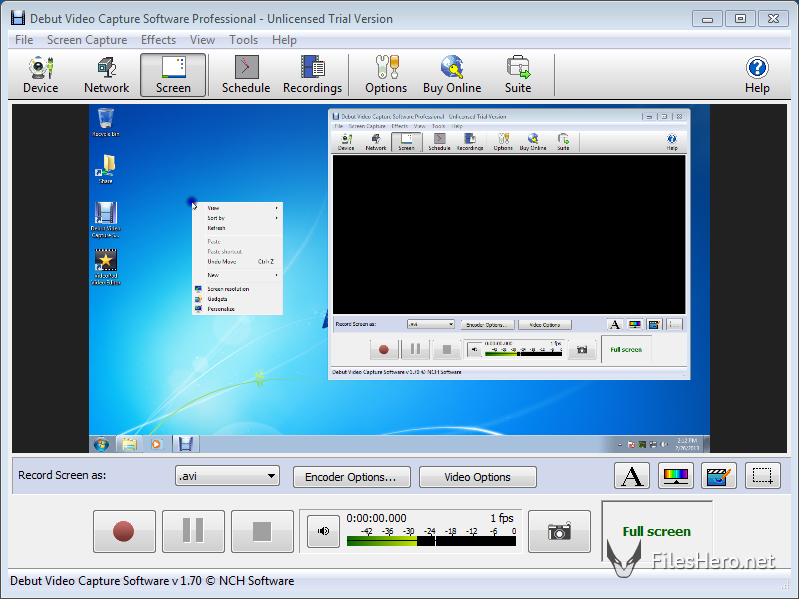Expand the .avi format dropdown
The image size is (799, 599).
pos(227,476)
